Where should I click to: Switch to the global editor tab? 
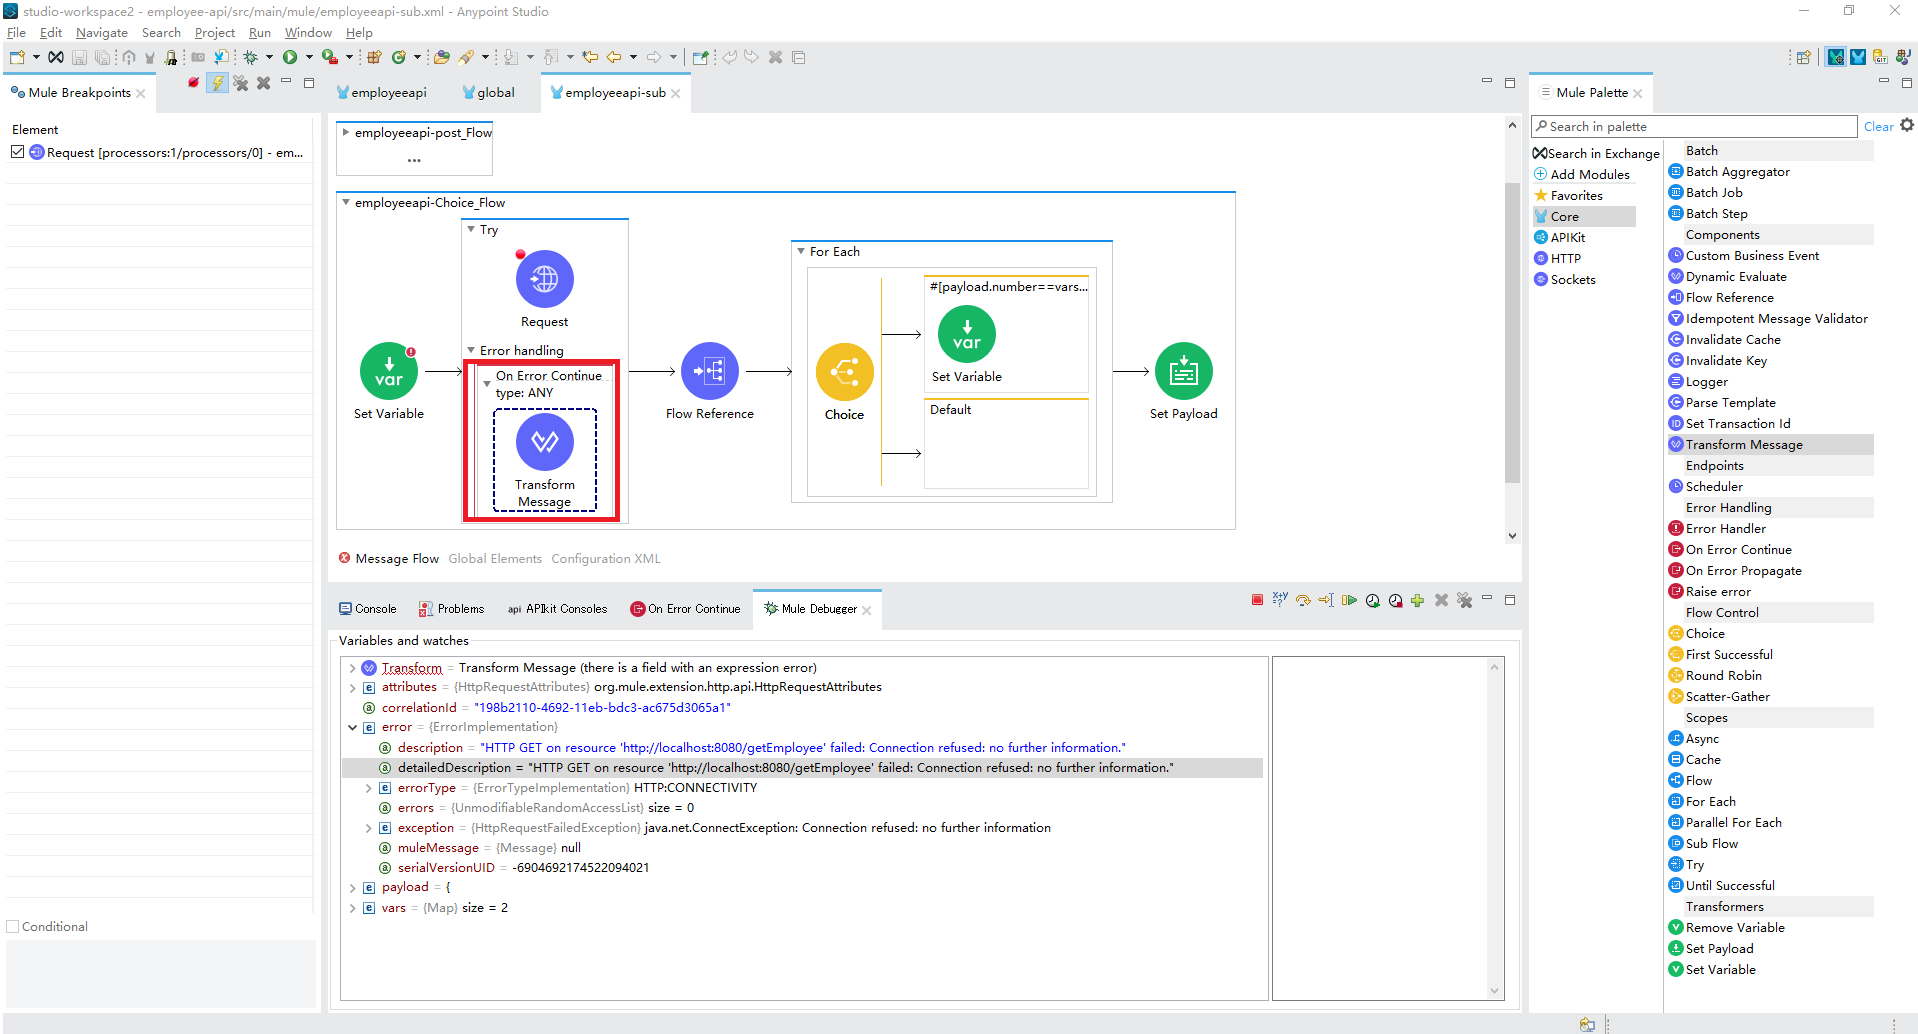(x=489, y=92)
